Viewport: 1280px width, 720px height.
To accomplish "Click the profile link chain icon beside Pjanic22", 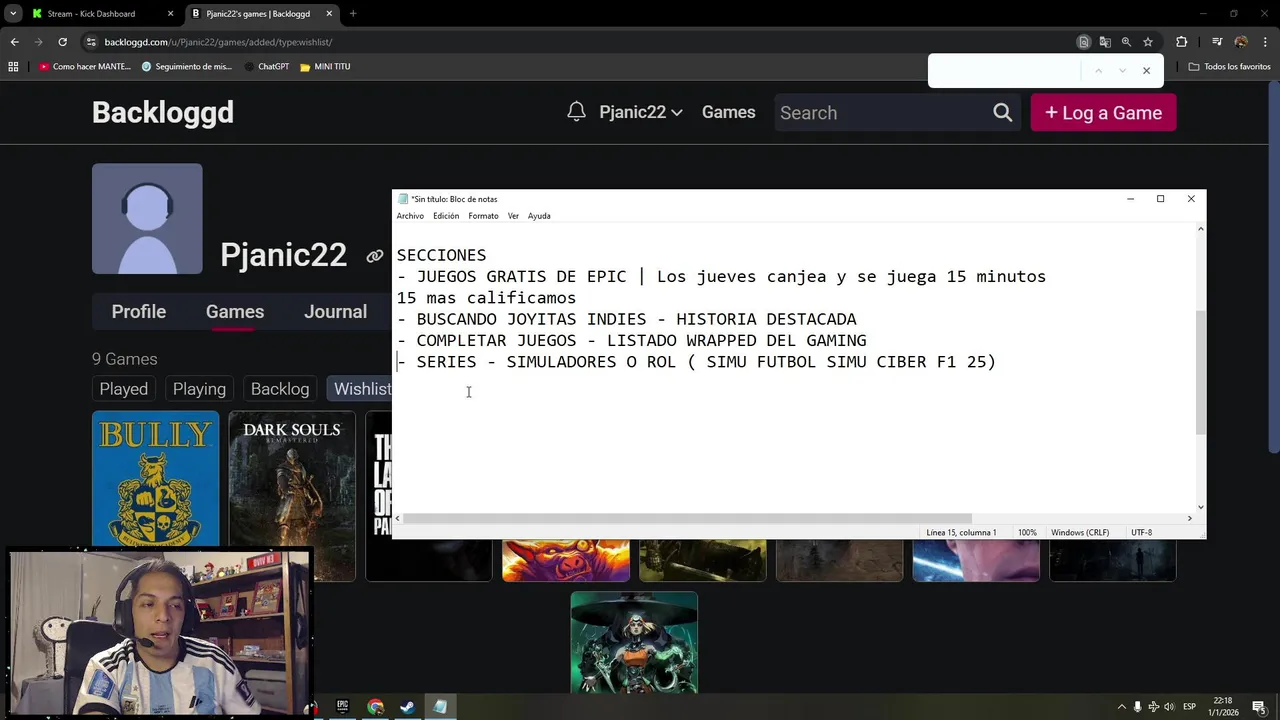I will [x=374, y=256].
